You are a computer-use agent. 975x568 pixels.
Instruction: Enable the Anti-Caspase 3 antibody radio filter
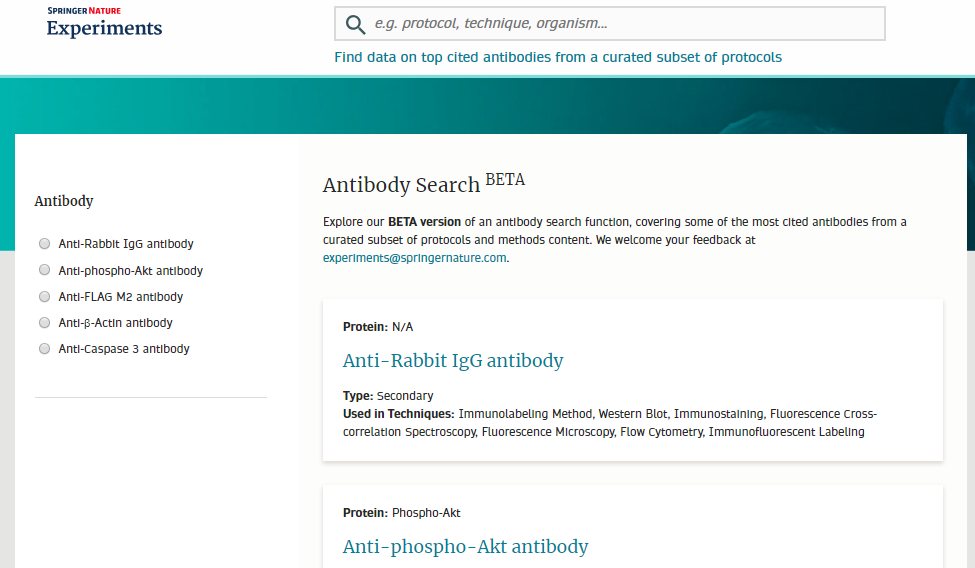pos(44,349)
